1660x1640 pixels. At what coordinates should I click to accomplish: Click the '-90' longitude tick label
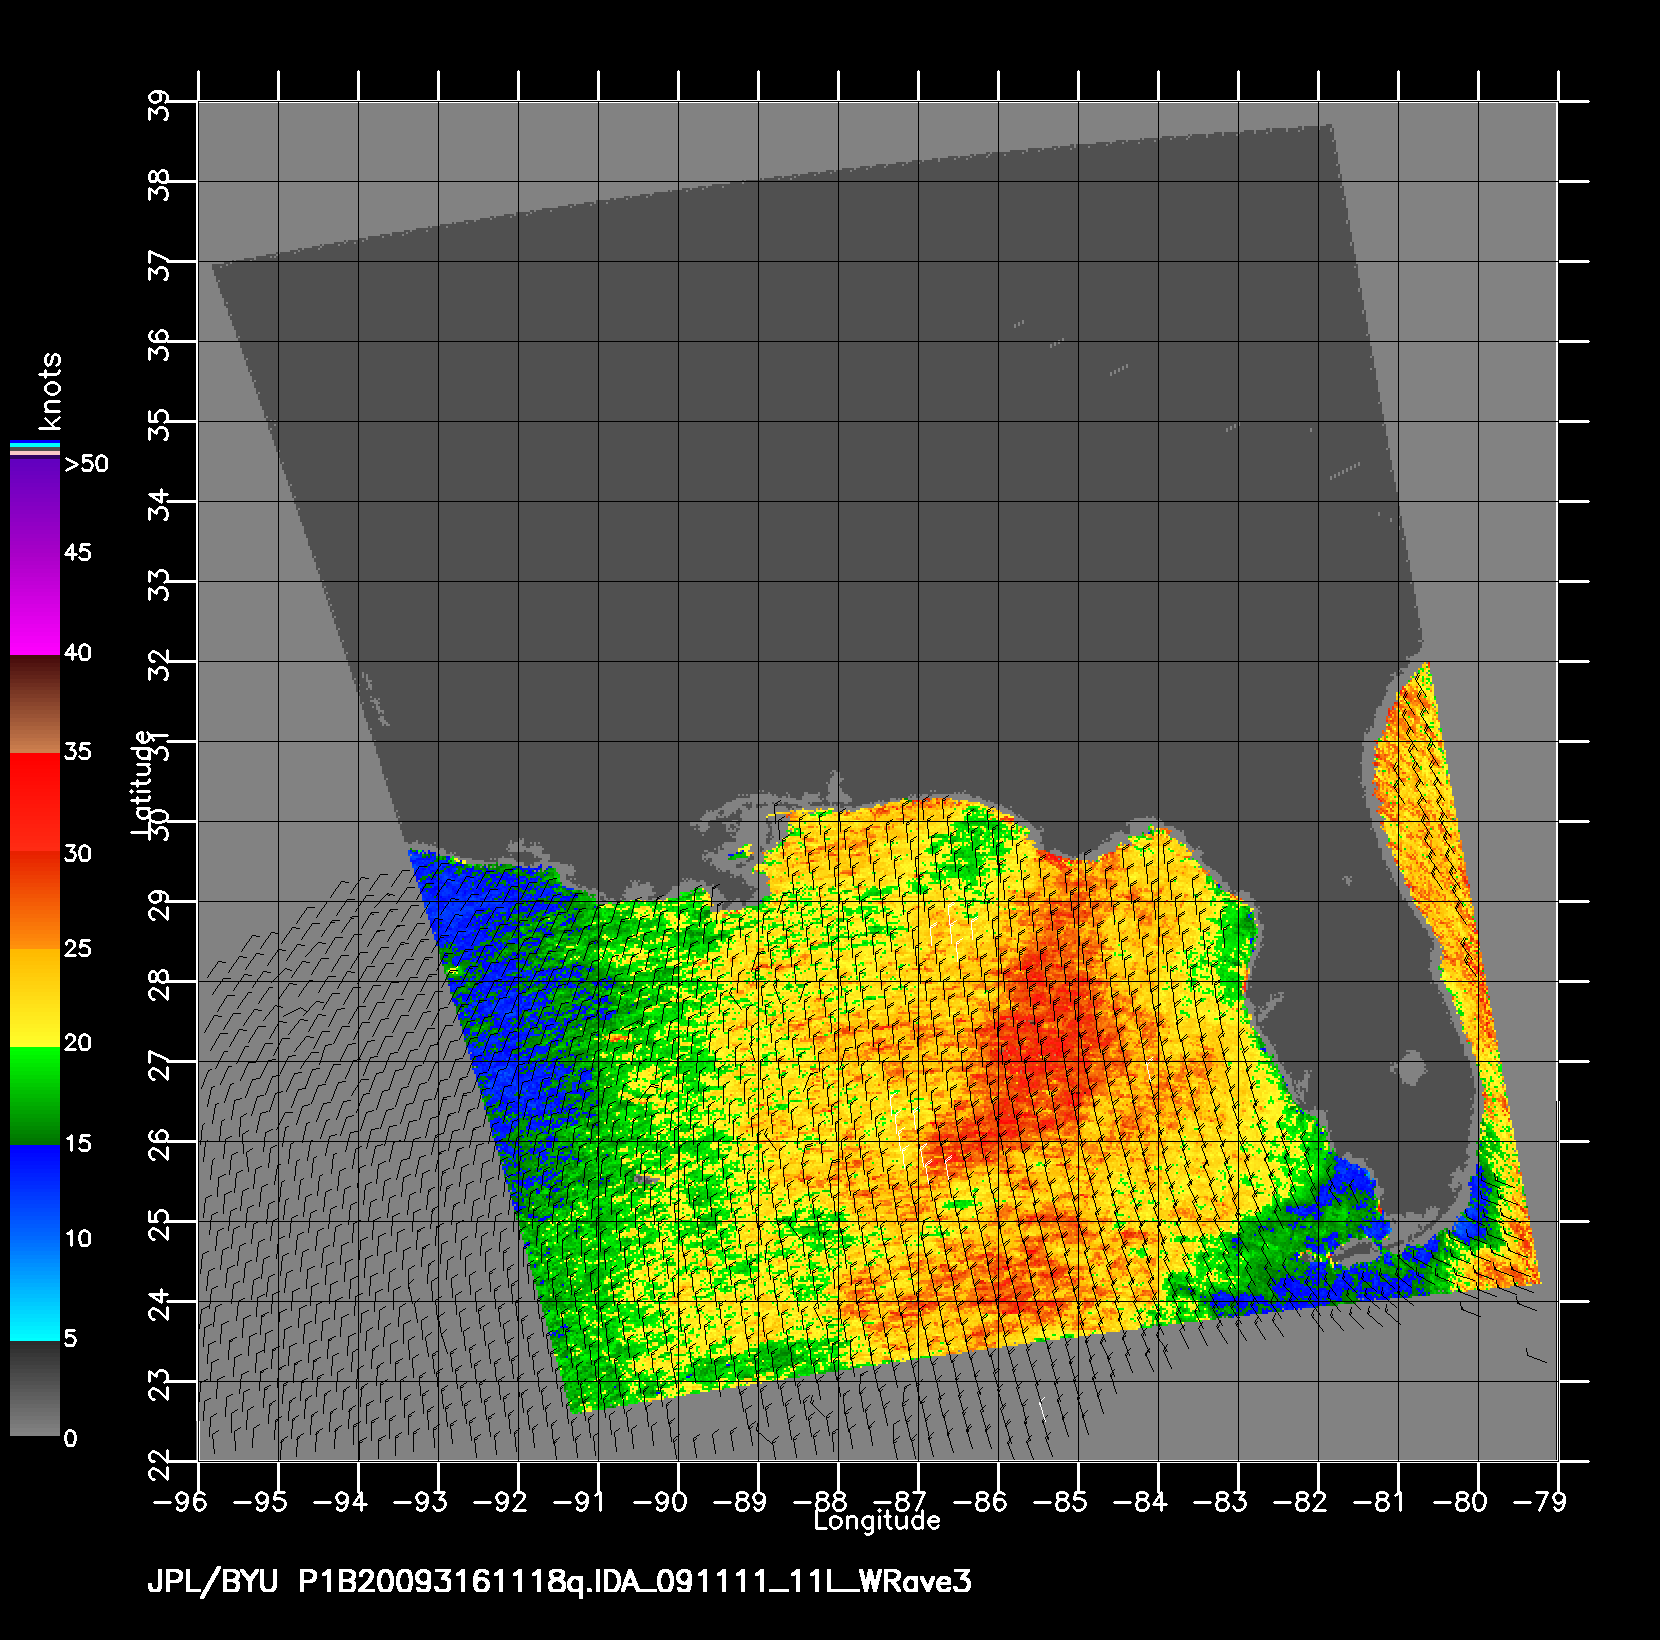[x=662, y=1502]
